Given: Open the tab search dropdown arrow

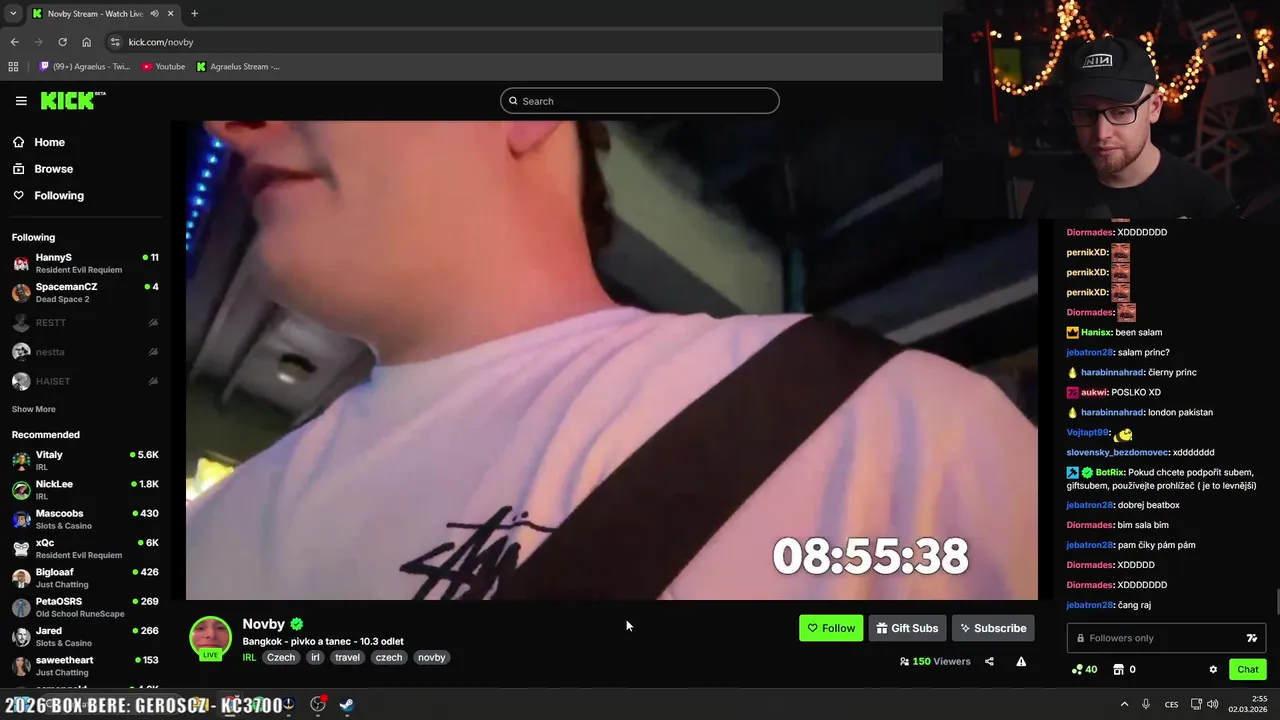Looking at the screenshot, I should click(13, 14).
